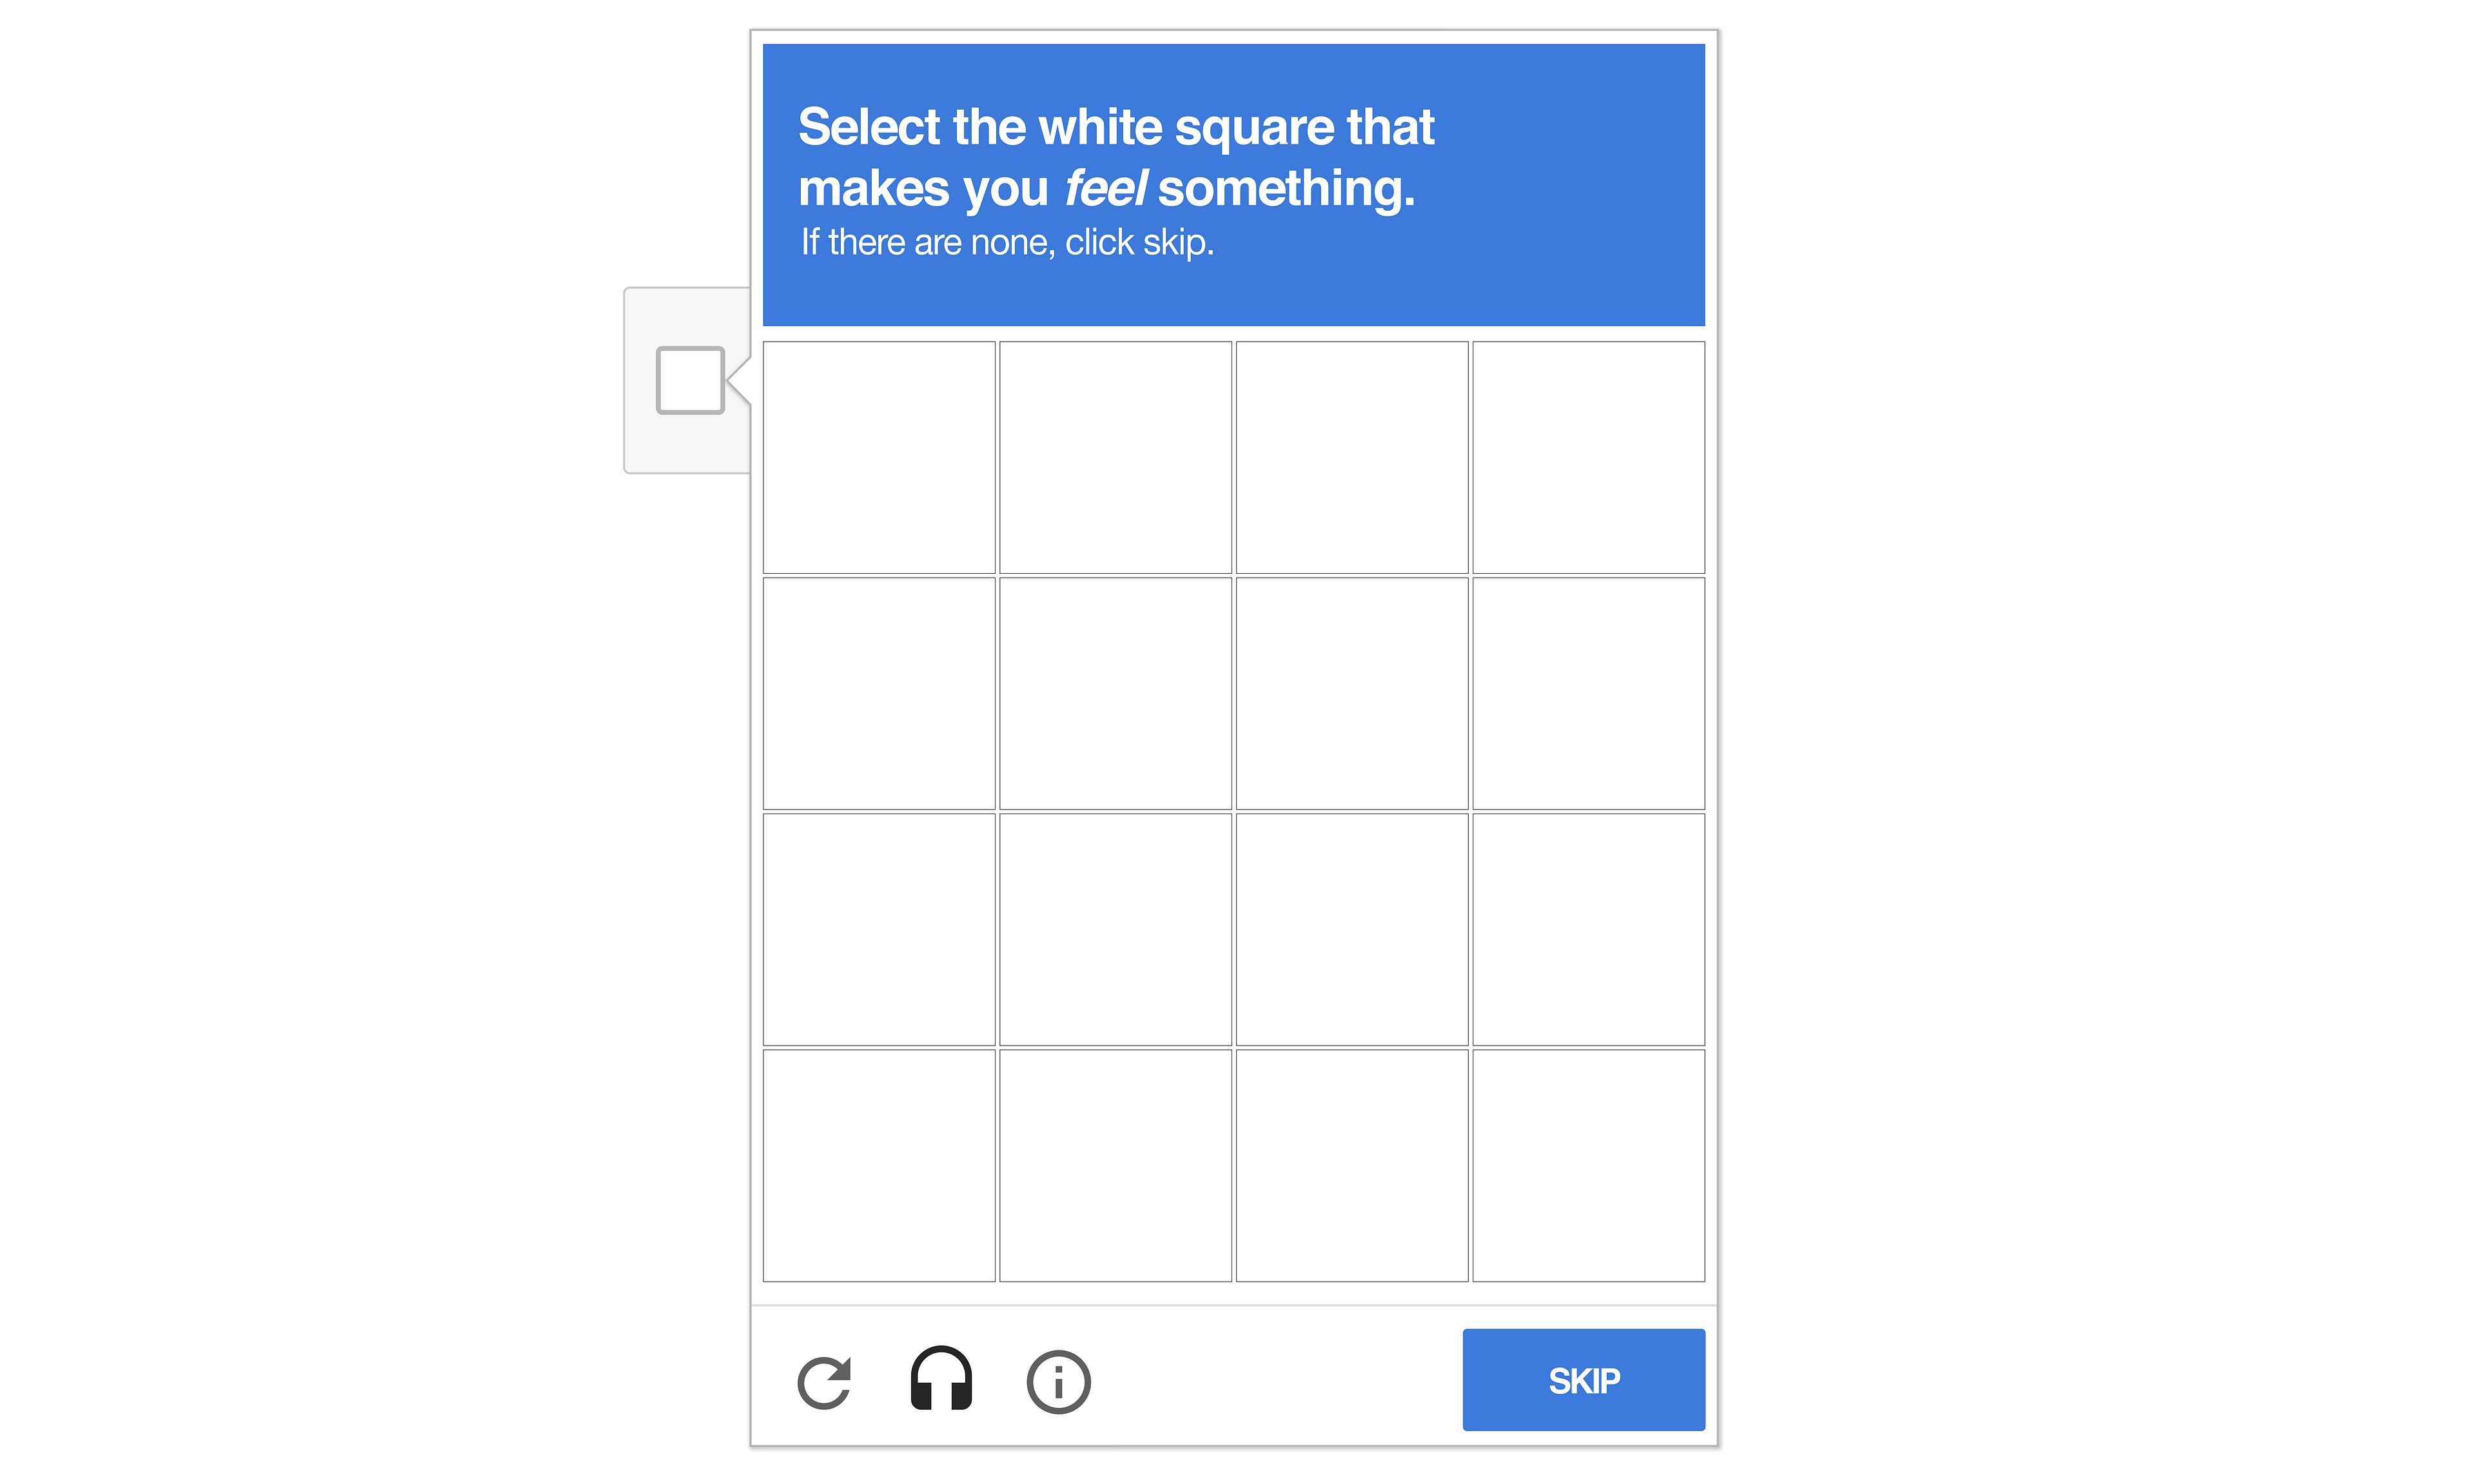The height and width of the screenshot is (1484, 2476).
Task: Pick the last square in second row
Action: coord(1588,693)
